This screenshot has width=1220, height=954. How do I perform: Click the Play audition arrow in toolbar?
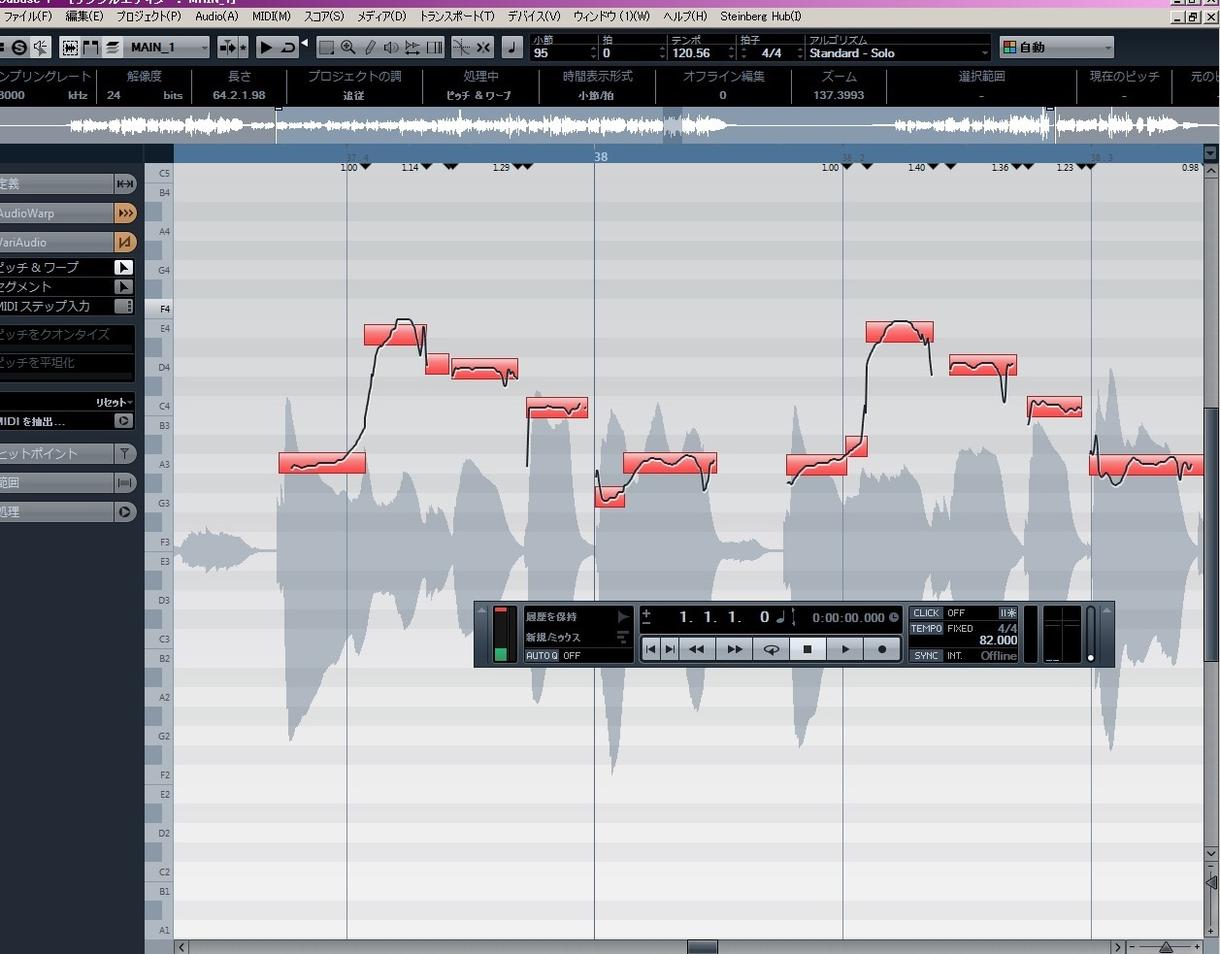[266, 47]
